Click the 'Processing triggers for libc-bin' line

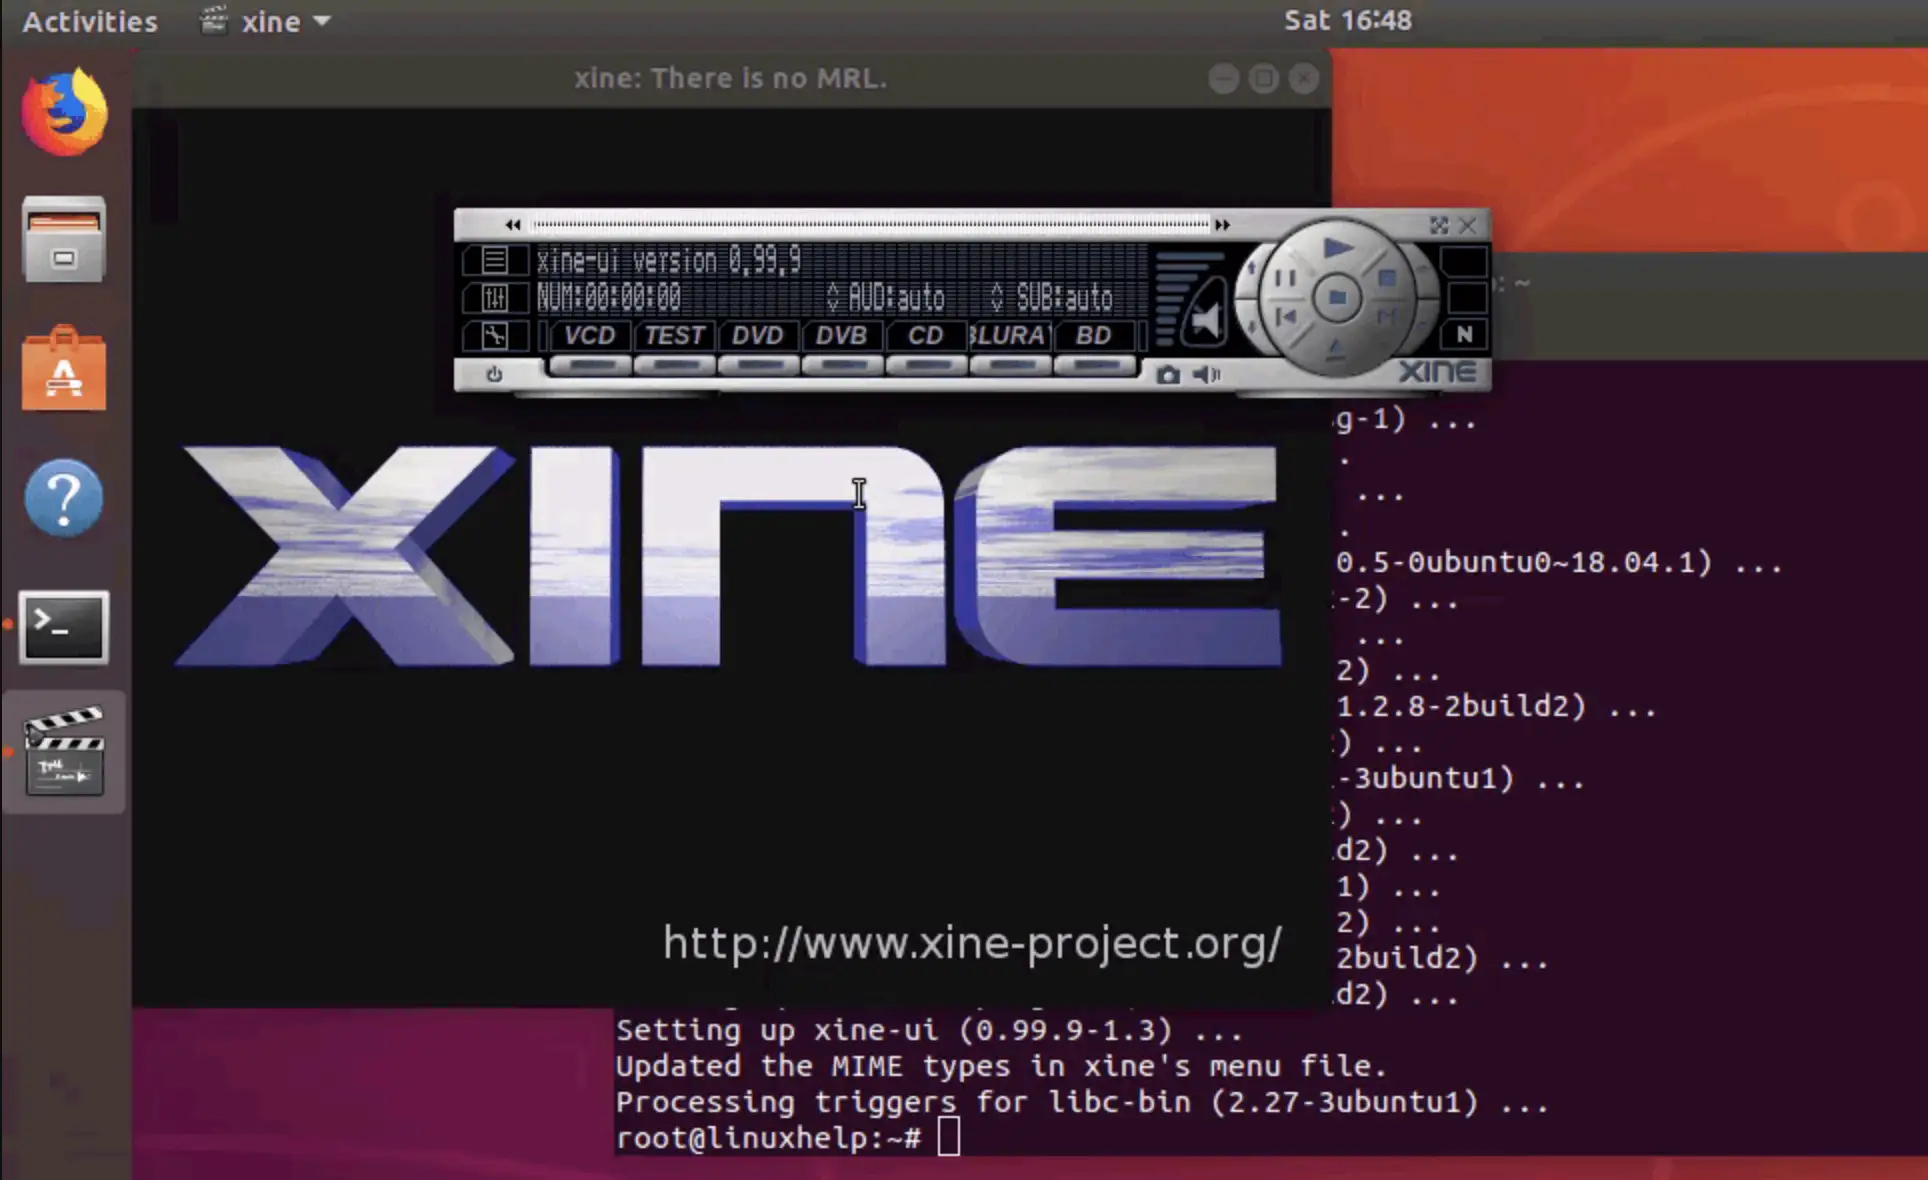click(1082, 1102)
